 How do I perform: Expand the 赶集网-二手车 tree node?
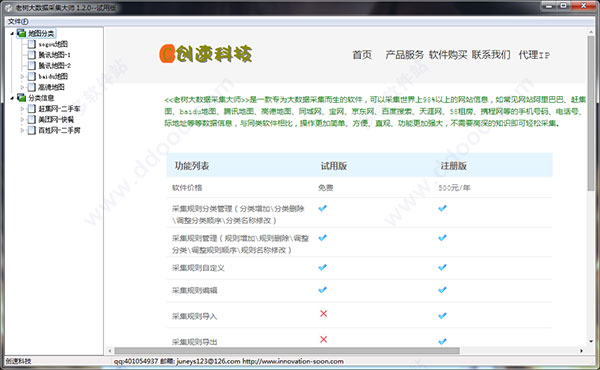point(22,109)
